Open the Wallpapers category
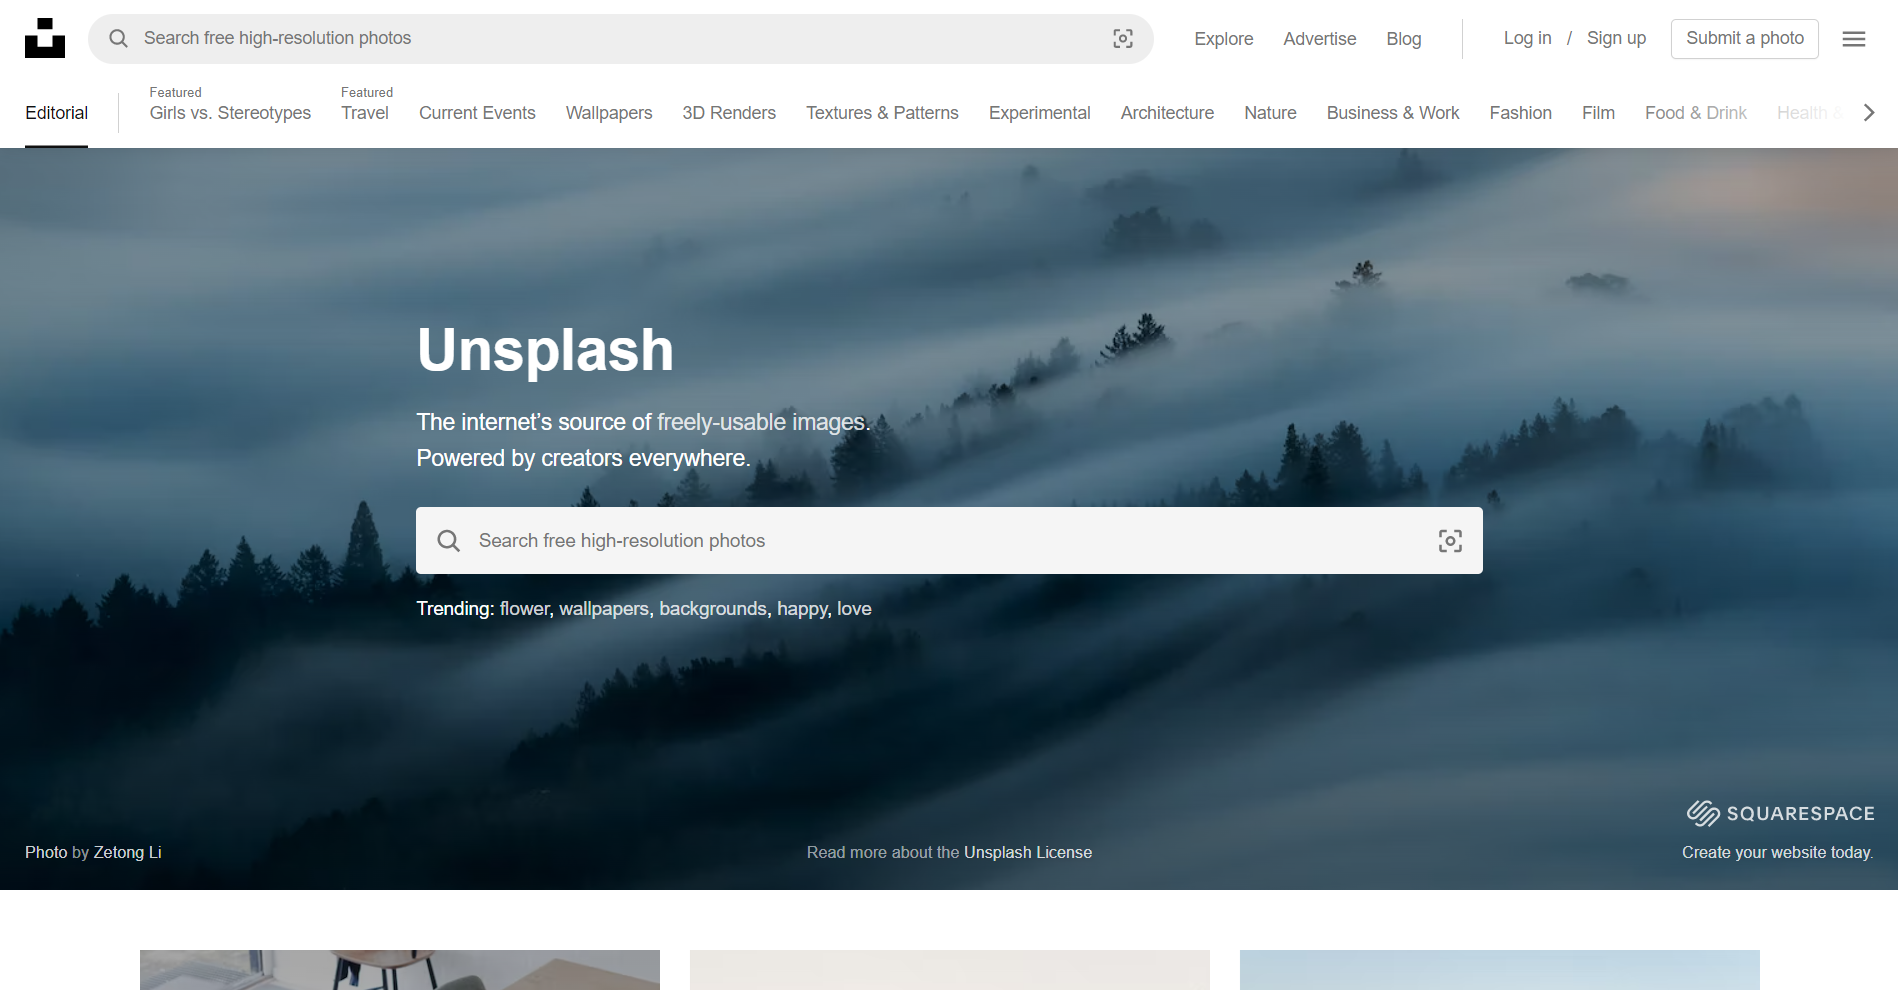The width and height of the screenshot is (1898, 990). pyautogui.click(x=608, y=112)
